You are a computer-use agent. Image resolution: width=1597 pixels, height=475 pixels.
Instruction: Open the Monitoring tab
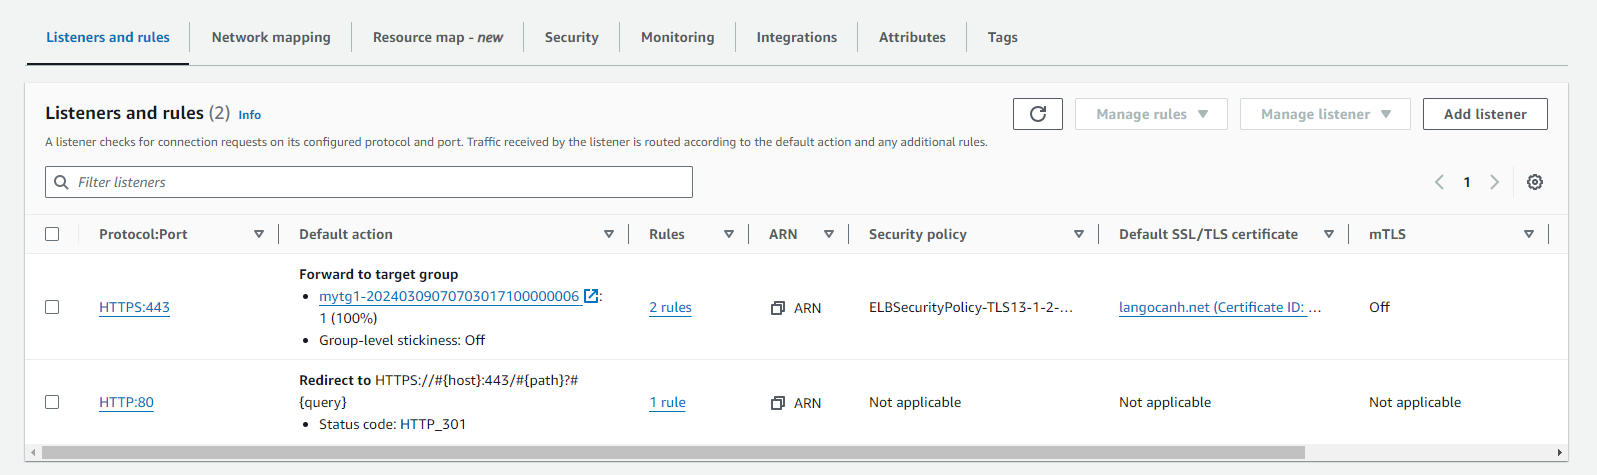[x=677, y=37]
